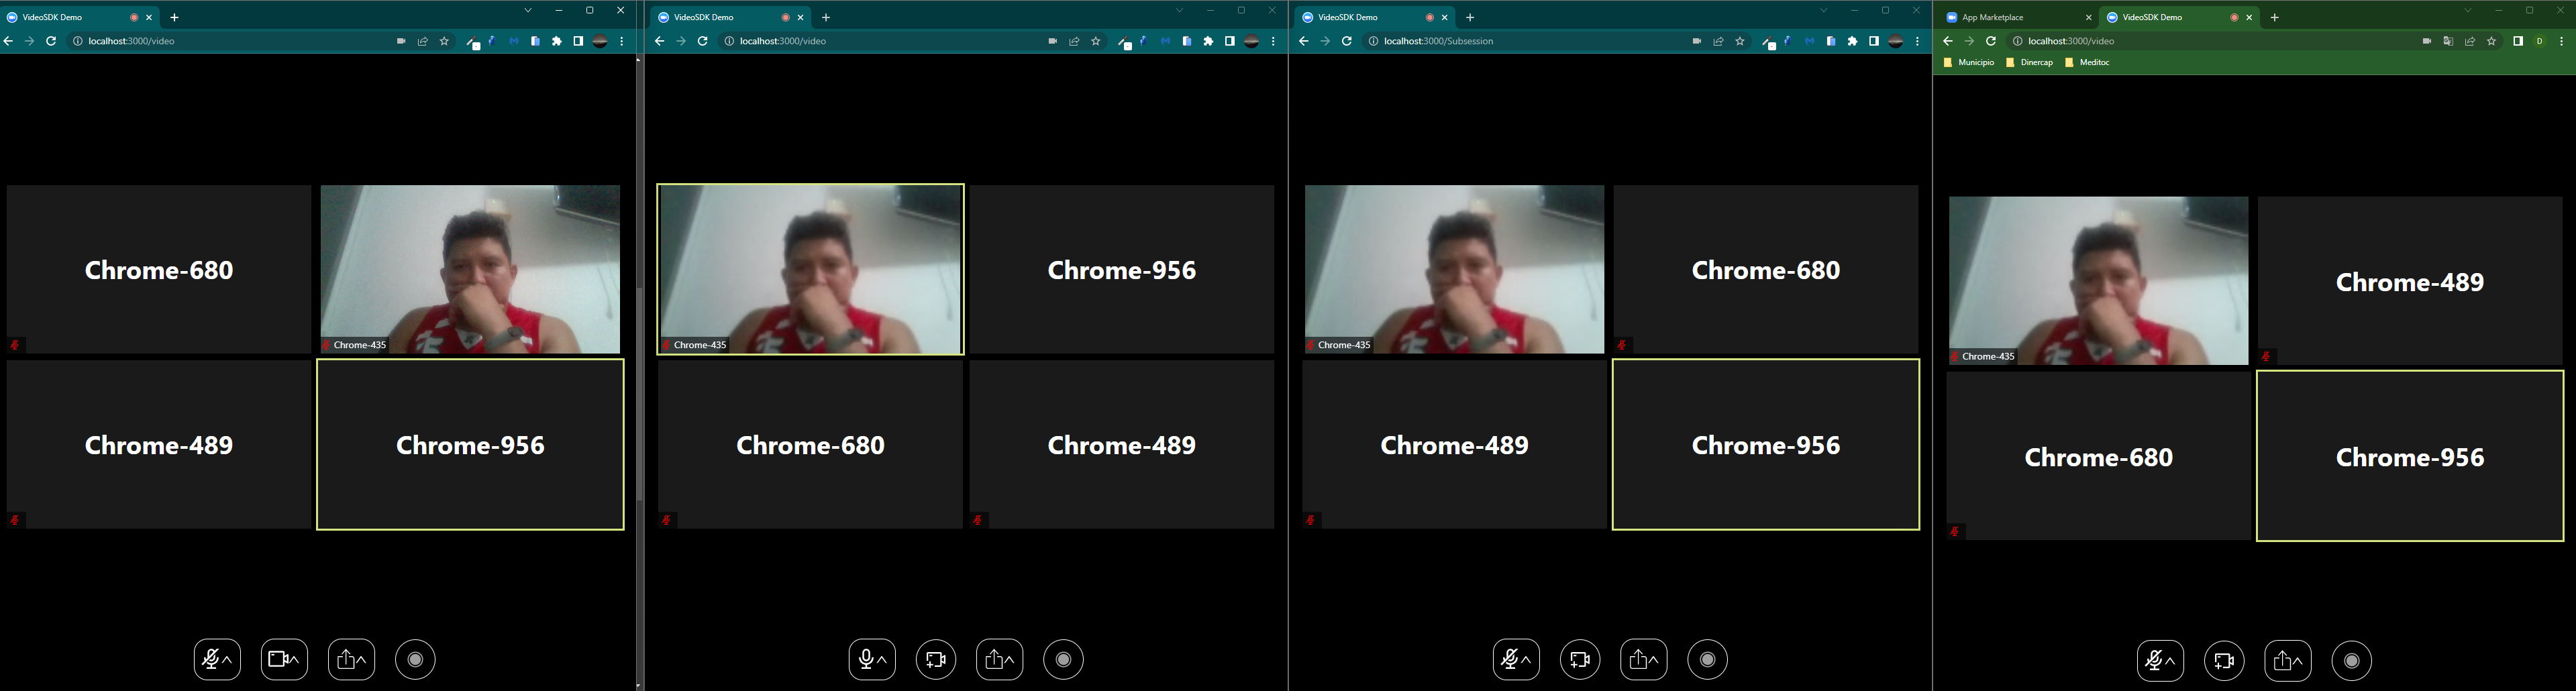This screenshot has width=2576, height=691.
Task: Select Chrome-680 tile in second window from left
Action: (810, 444)
